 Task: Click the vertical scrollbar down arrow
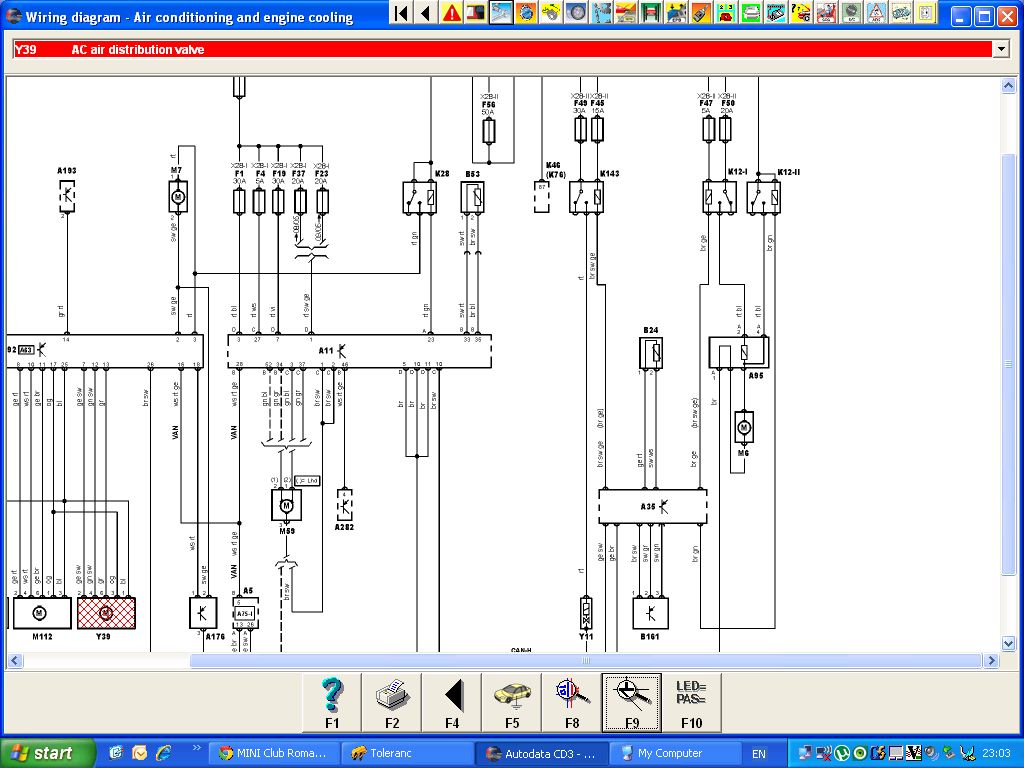pyautogui.click(x=1008, y=643)
